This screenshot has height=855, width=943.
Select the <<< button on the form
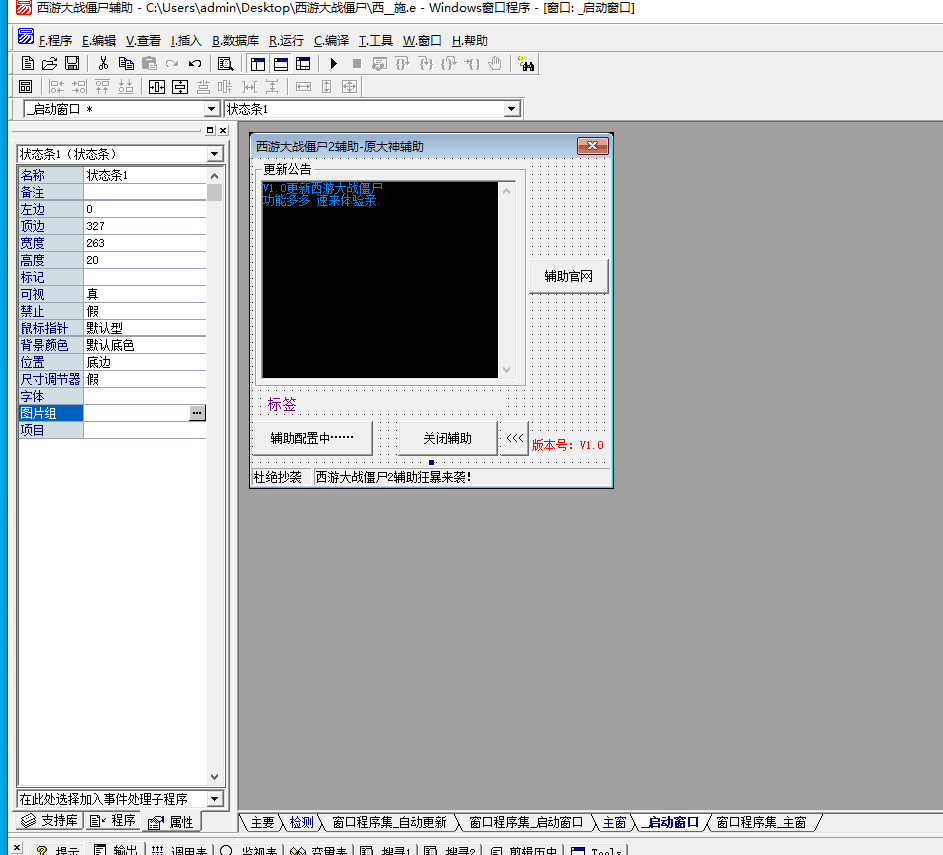tap(514, 438)
